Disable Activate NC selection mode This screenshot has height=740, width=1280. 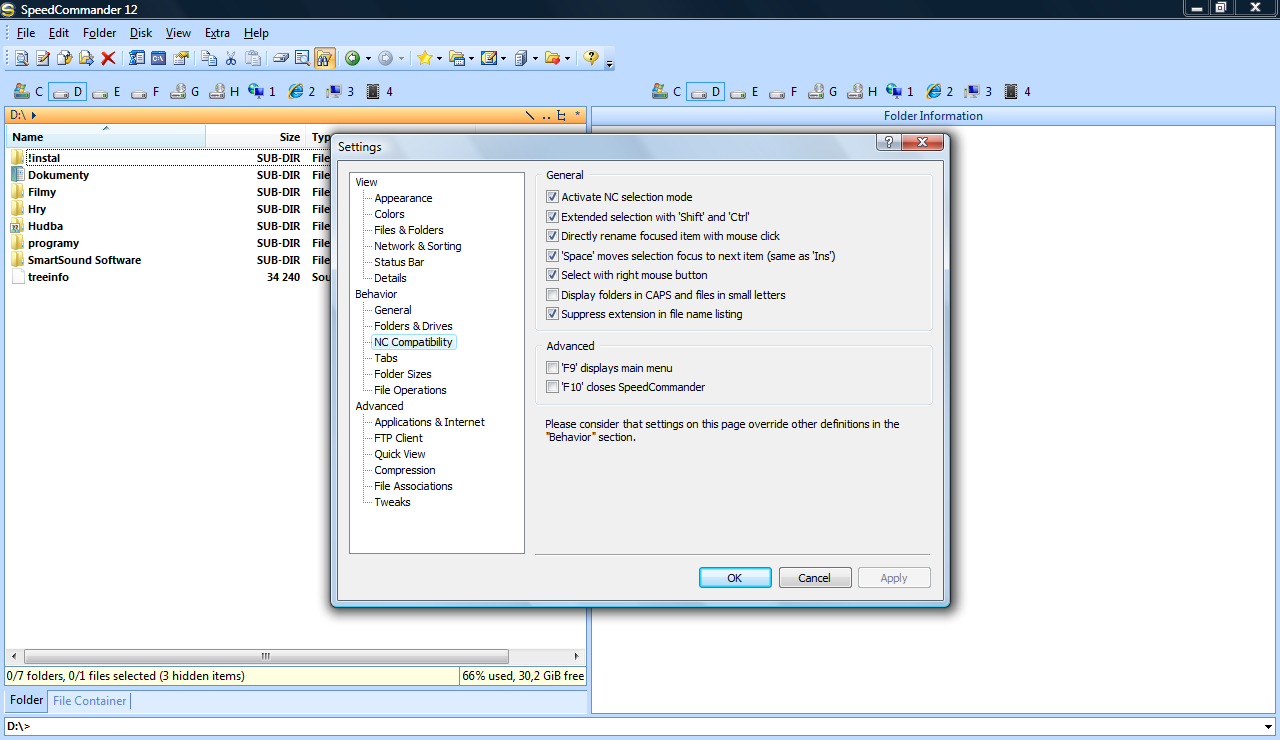tap(552, 198)
